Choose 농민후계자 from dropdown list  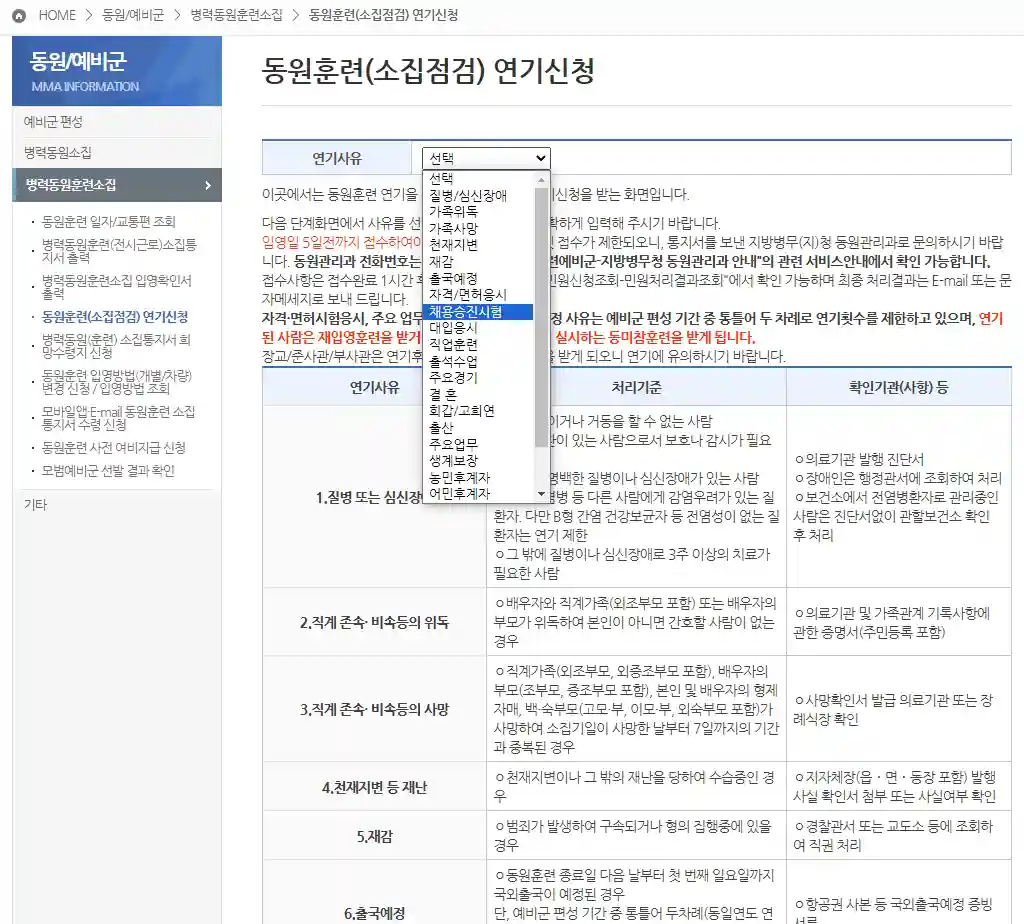pyautogui.click(x=478, y=477)
